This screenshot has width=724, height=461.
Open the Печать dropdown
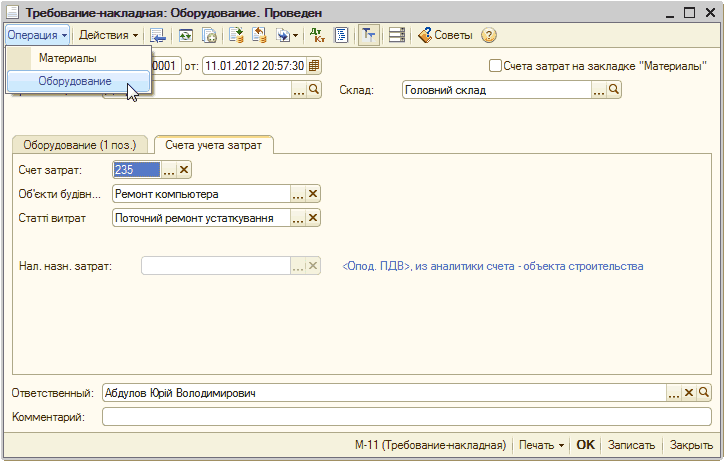point(541,445)
